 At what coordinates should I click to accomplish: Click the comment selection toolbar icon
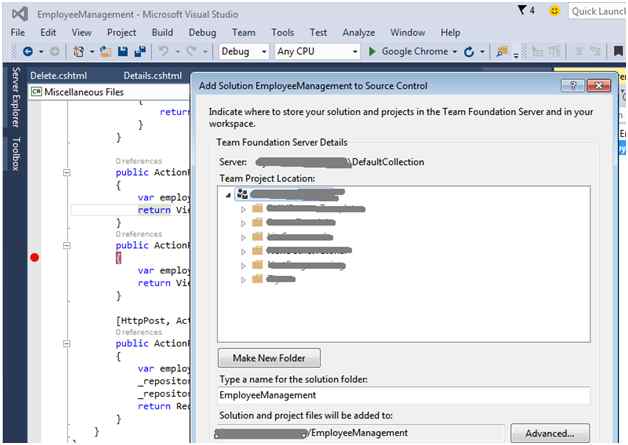(x=579, y=51)
